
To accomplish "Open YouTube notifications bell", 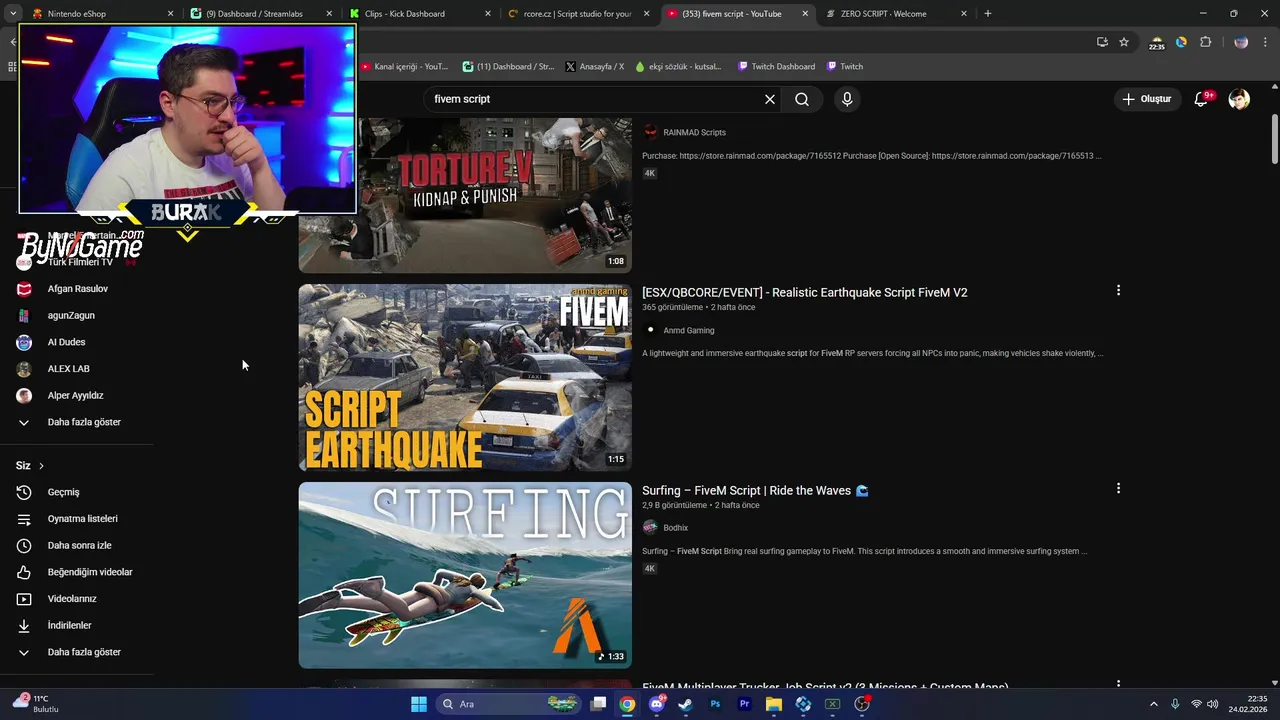I will 1202,99.
